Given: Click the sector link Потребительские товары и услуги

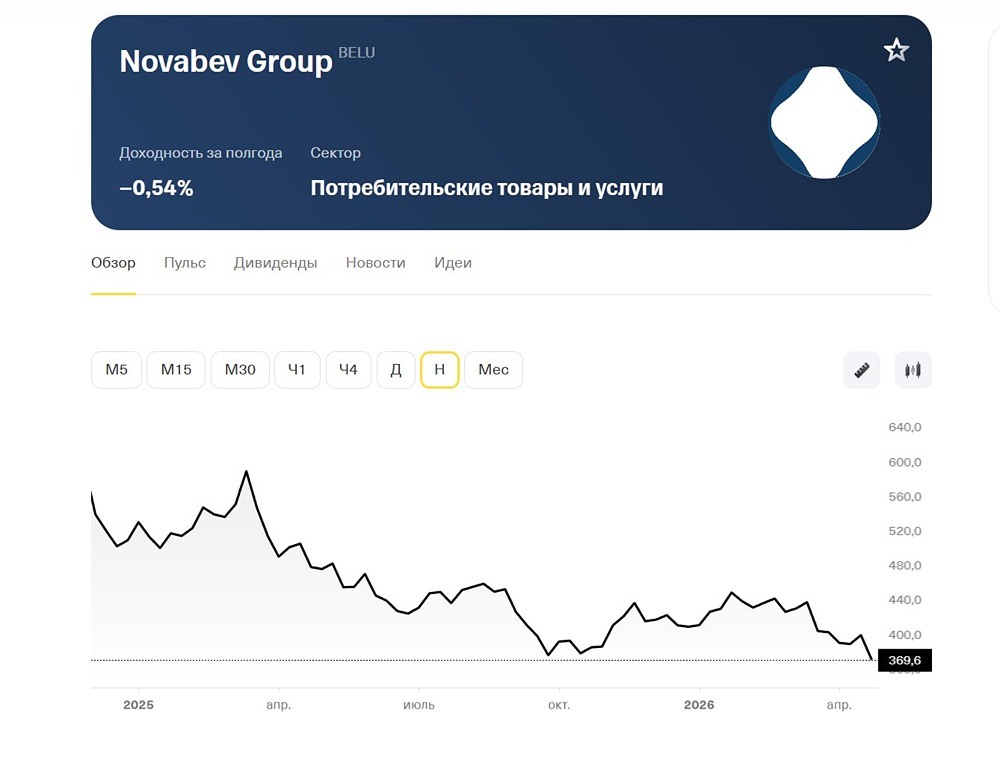Looking at the screenshot, I should coord(487,188).
